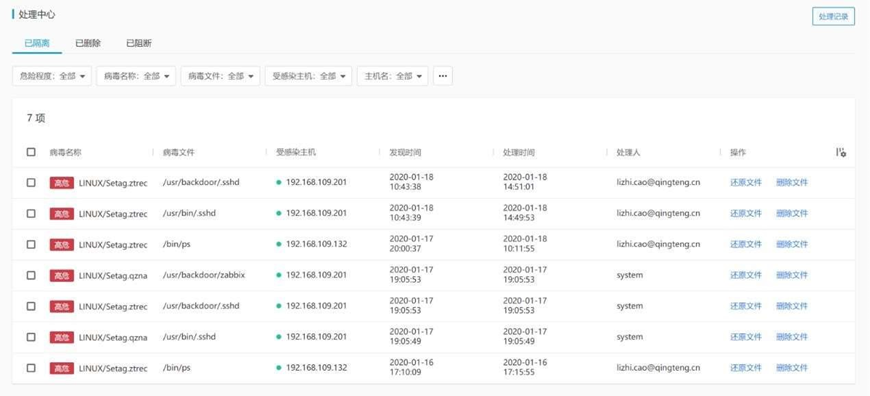
Task: Click the 高危 badge in the first table row
Action: [62, 182]
